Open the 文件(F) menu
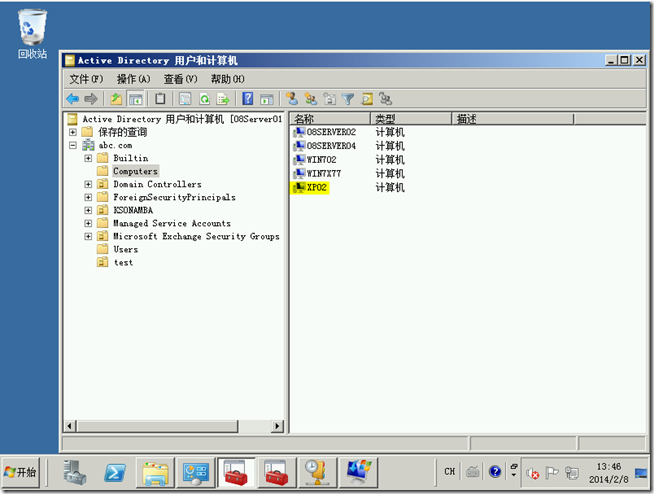Viewport: 654px width, 494px height. click(86, 79)
